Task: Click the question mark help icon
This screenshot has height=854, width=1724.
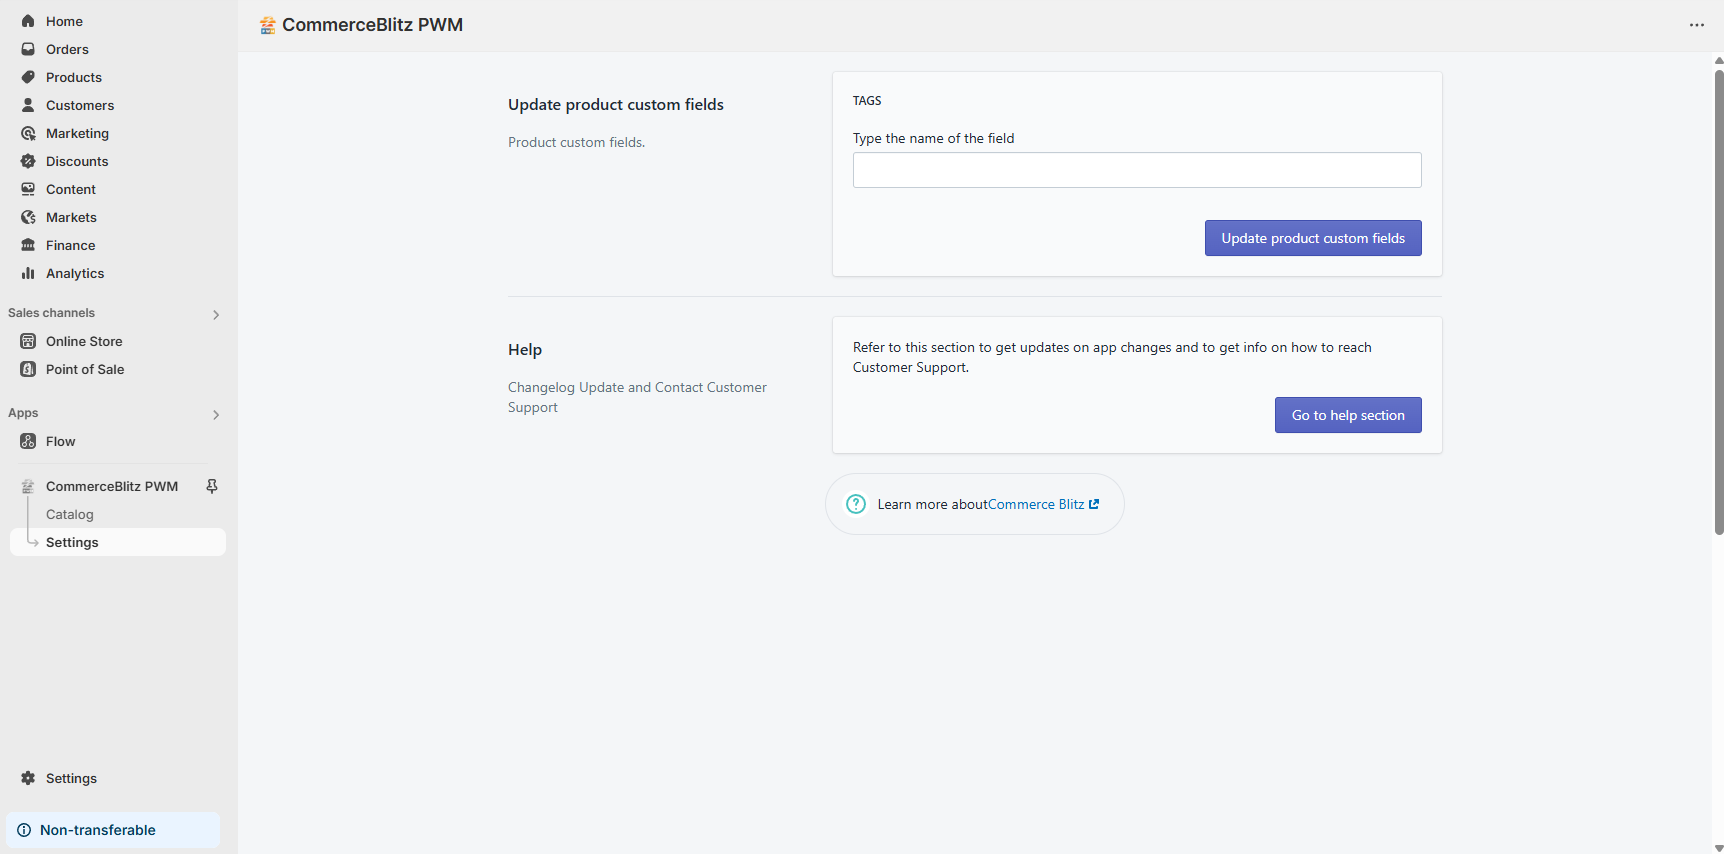Action: tap(856, 504)
